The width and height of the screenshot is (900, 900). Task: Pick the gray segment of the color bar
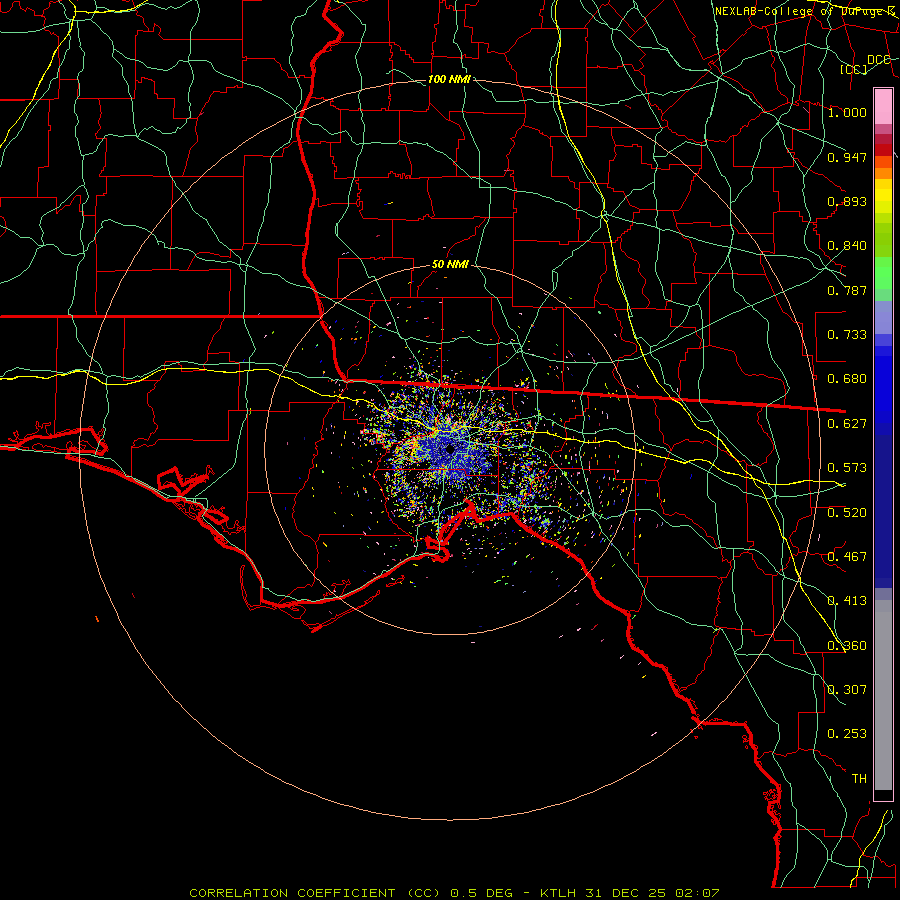(x=883, y=695)
